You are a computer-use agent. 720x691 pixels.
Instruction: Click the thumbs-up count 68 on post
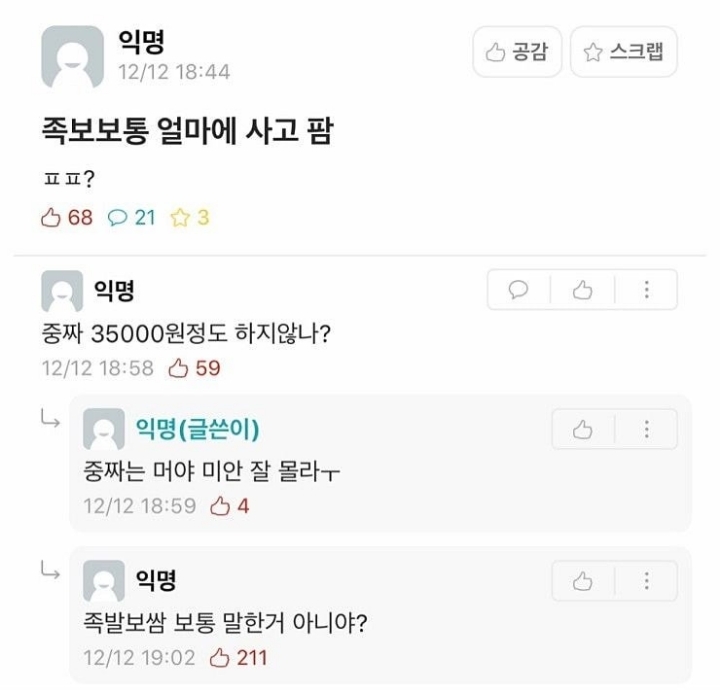(67, 217)
